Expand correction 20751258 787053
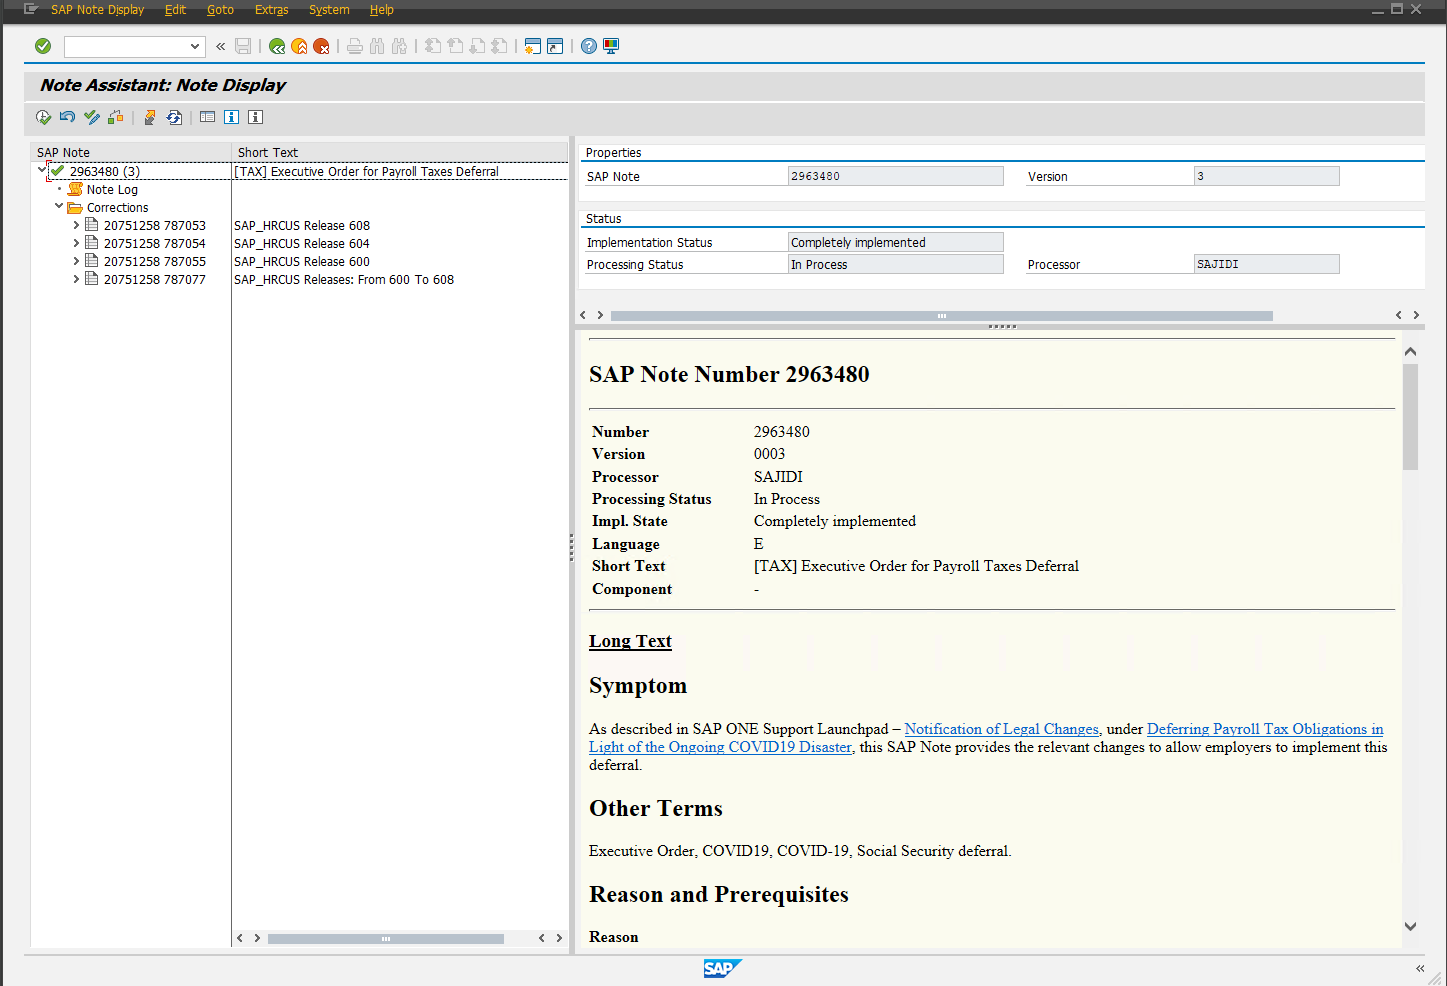The height and width of the screenshot is (986, 1447). [x=76, y=225]
